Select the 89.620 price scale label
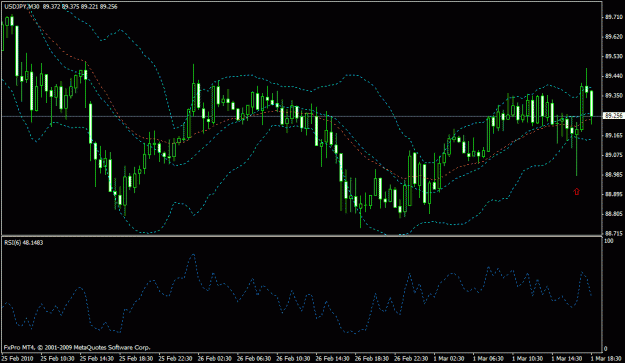The height and width of the screenshot is (363, 625). click(613, 37)
